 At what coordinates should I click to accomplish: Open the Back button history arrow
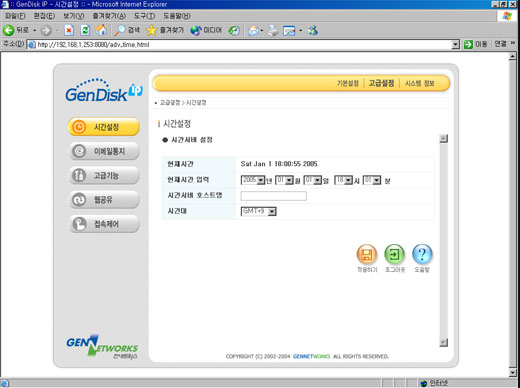point(34,30)
